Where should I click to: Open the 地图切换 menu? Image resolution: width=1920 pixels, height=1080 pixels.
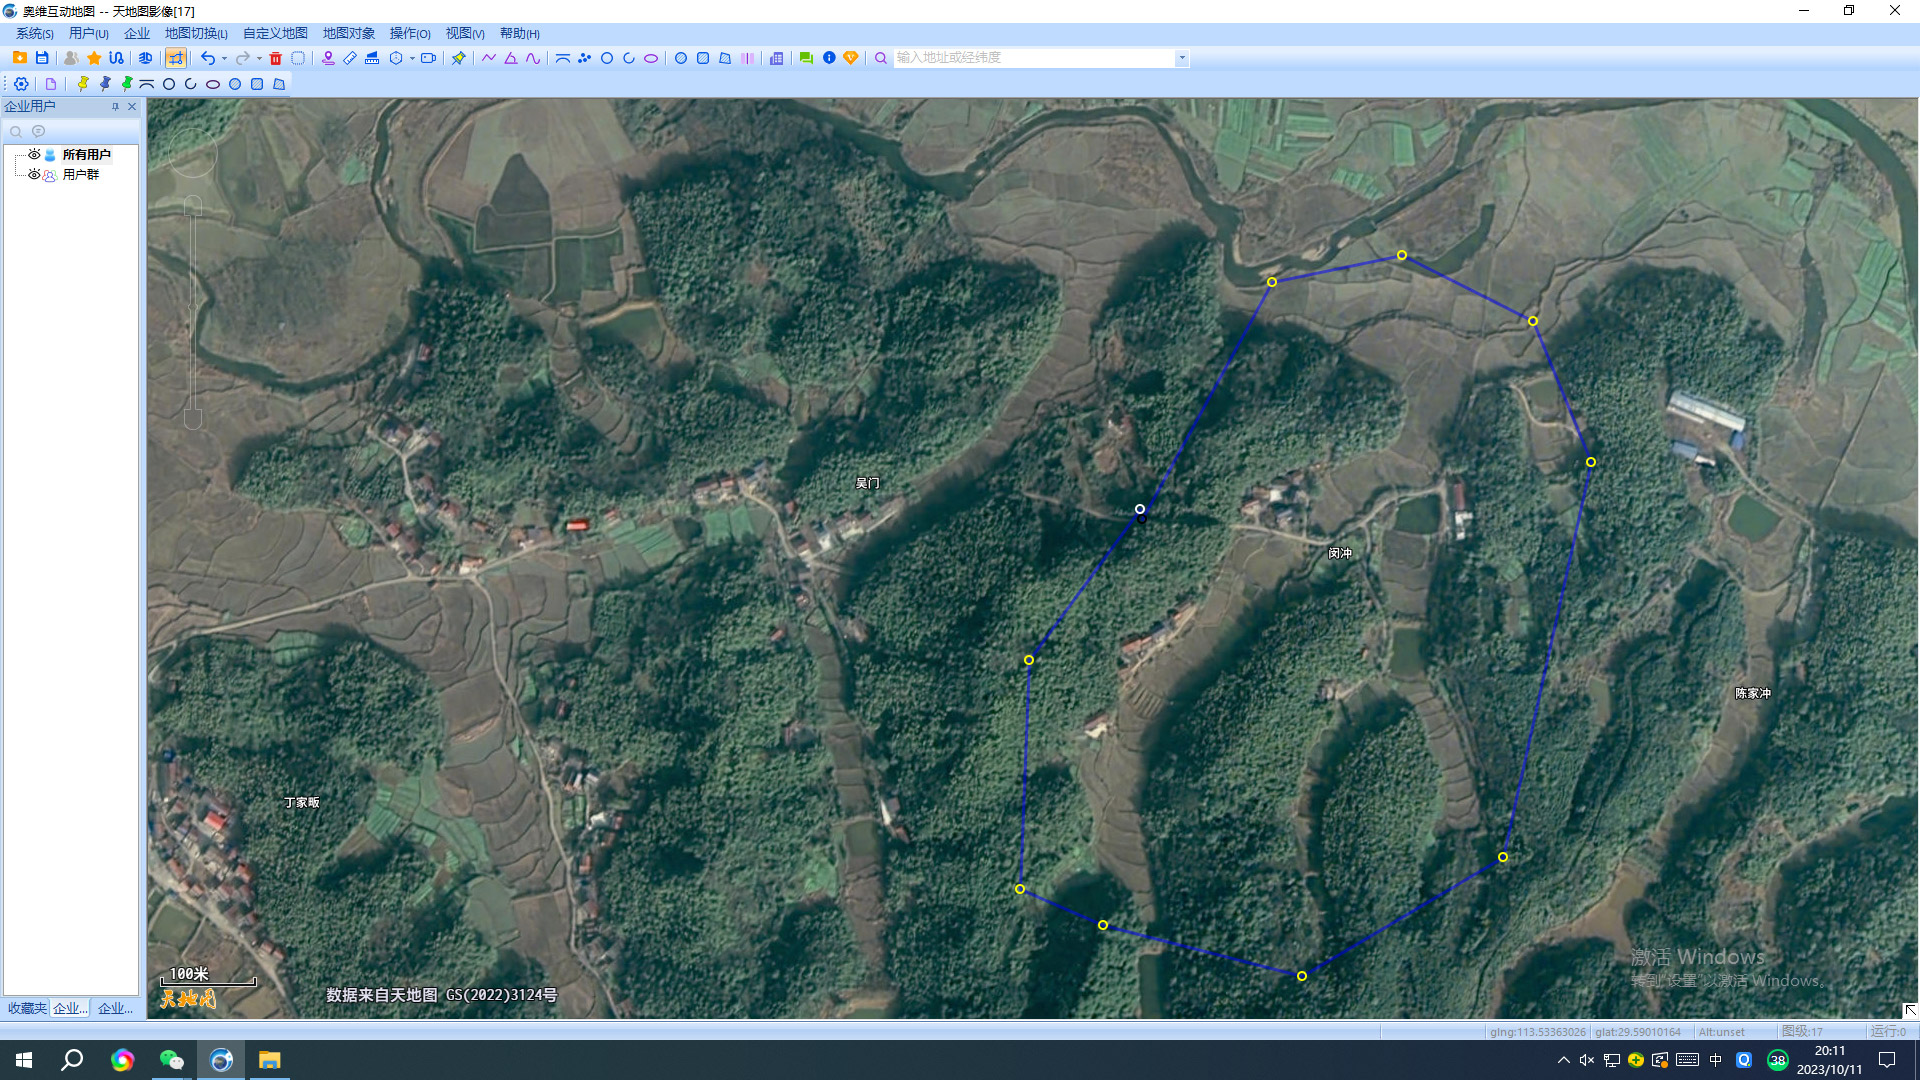tap(196, 33)
